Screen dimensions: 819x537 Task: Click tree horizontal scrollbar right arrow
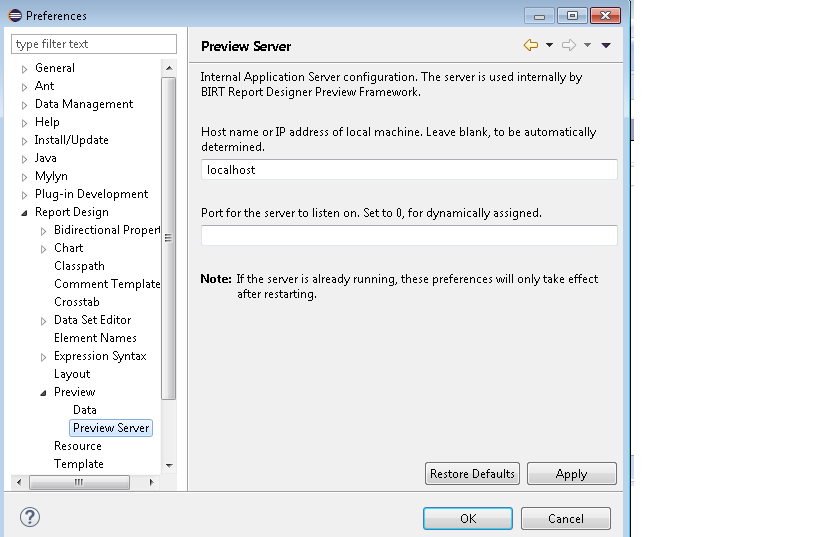tap(151, 482)
